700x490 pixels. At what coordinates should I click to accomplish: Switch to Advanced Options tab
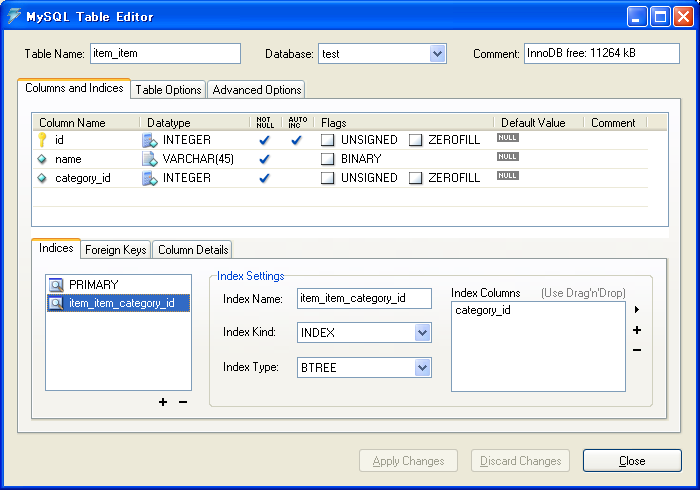click(x=257, y=90)
